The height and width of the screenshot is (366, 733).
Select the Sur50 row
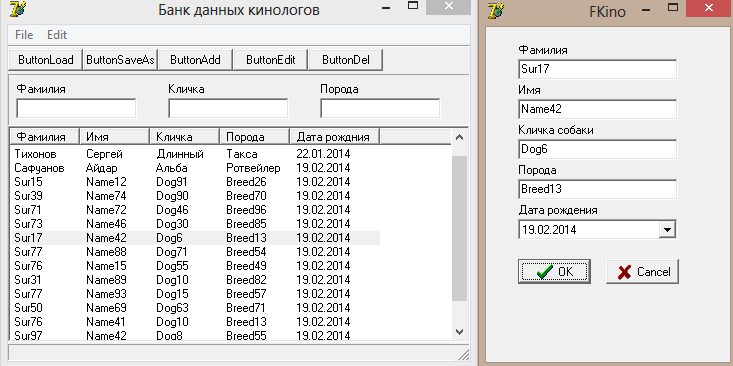195,308
